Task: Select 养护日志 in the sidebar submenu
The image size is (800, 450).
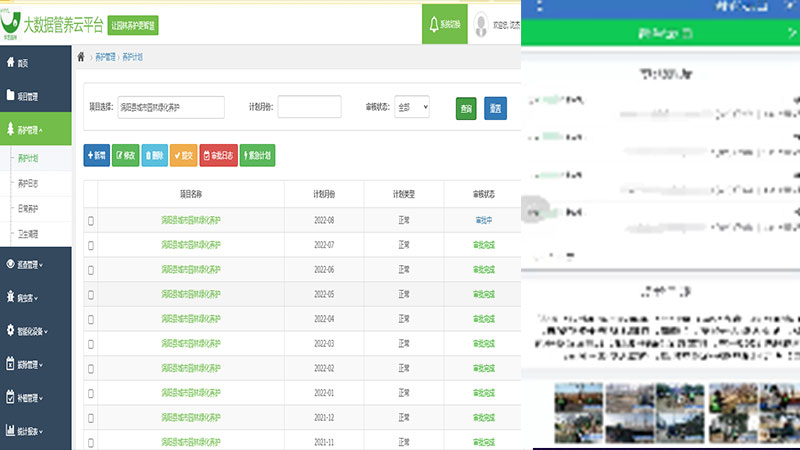Action: [x=29, y=183]
